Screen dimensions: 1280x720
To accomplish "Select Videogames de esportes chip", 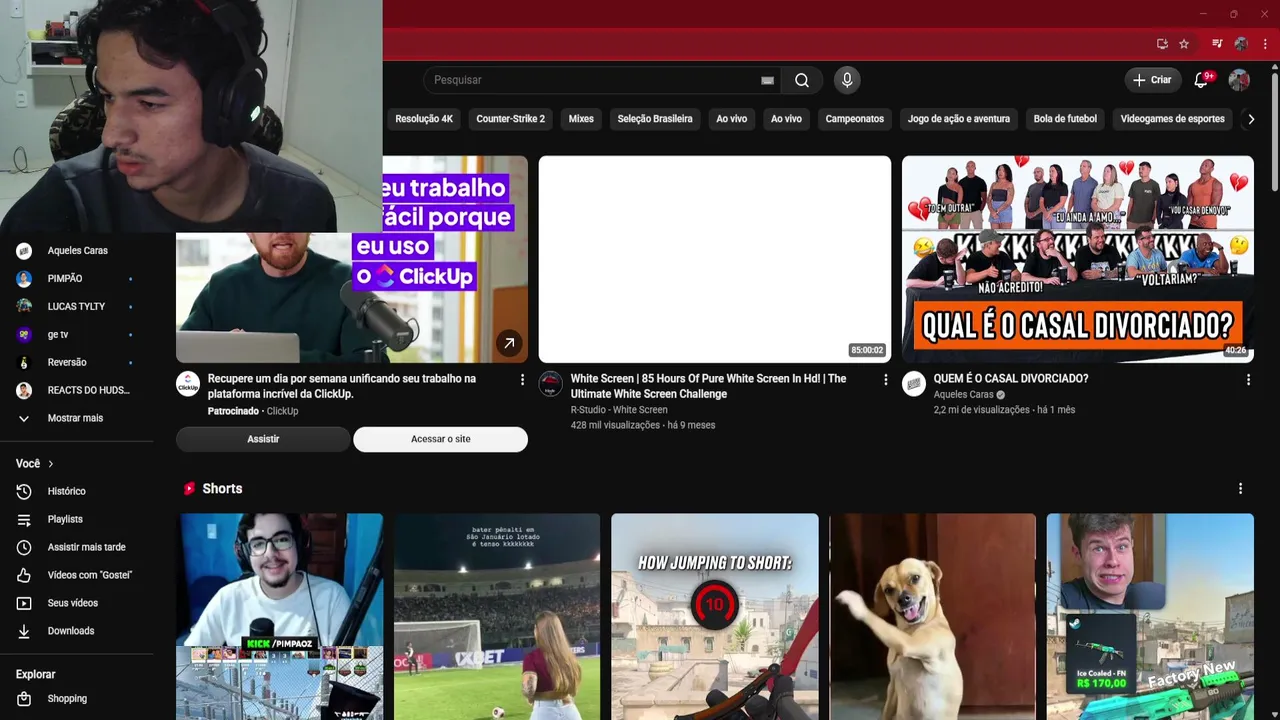I will (1173, 119).
